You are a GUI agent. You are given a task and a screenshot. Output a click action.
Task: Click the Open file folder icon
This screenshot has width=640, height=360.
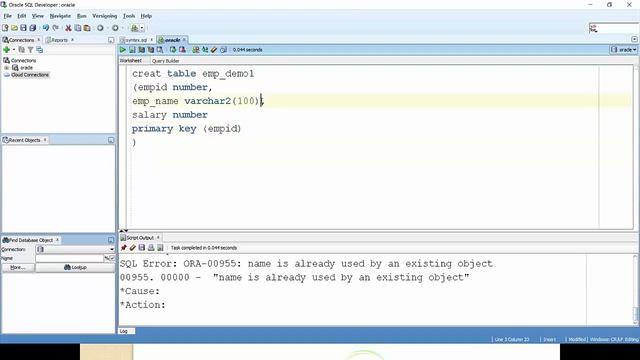[14, 28]
